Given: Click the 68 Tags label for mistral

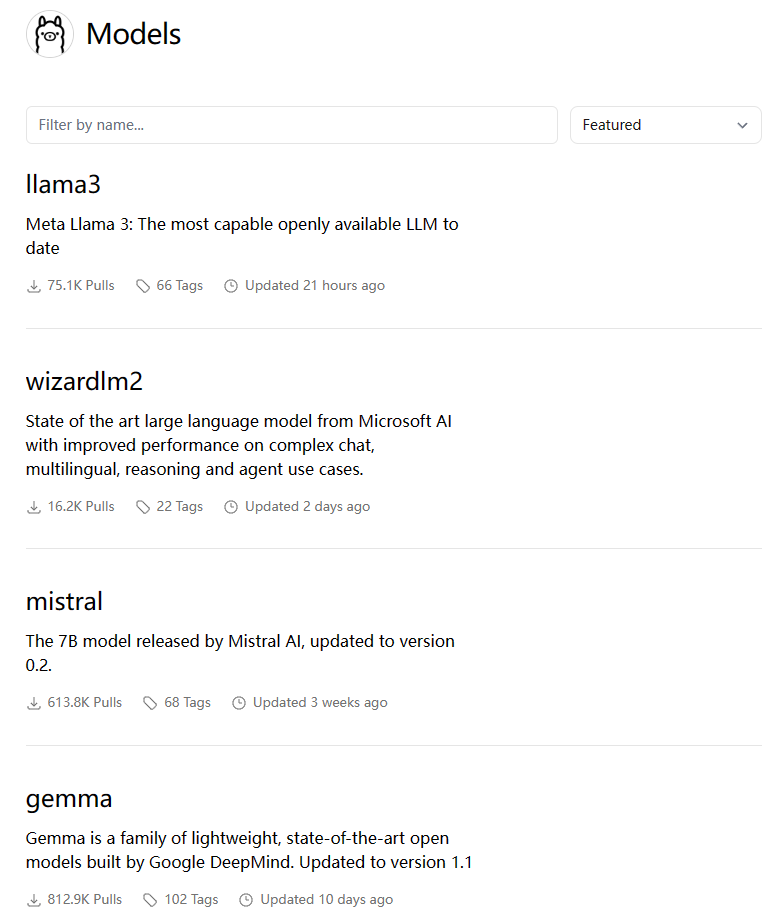Looking at the screenshot, I should pos(187,703).
